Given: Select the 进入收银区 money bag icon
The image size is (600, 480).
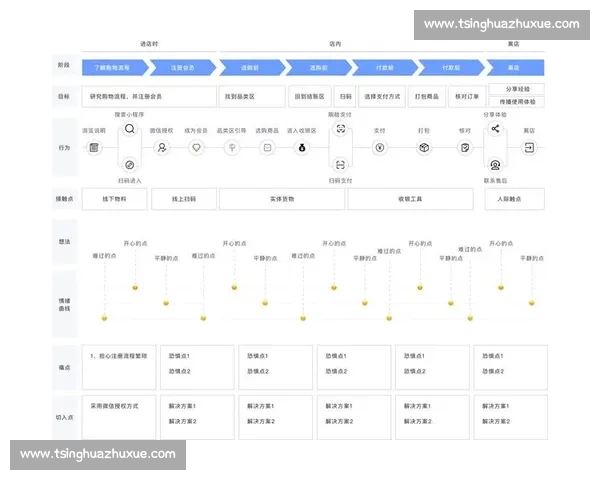Looking at the screenshot, I should pyautogui.click(x=302, y=147).
